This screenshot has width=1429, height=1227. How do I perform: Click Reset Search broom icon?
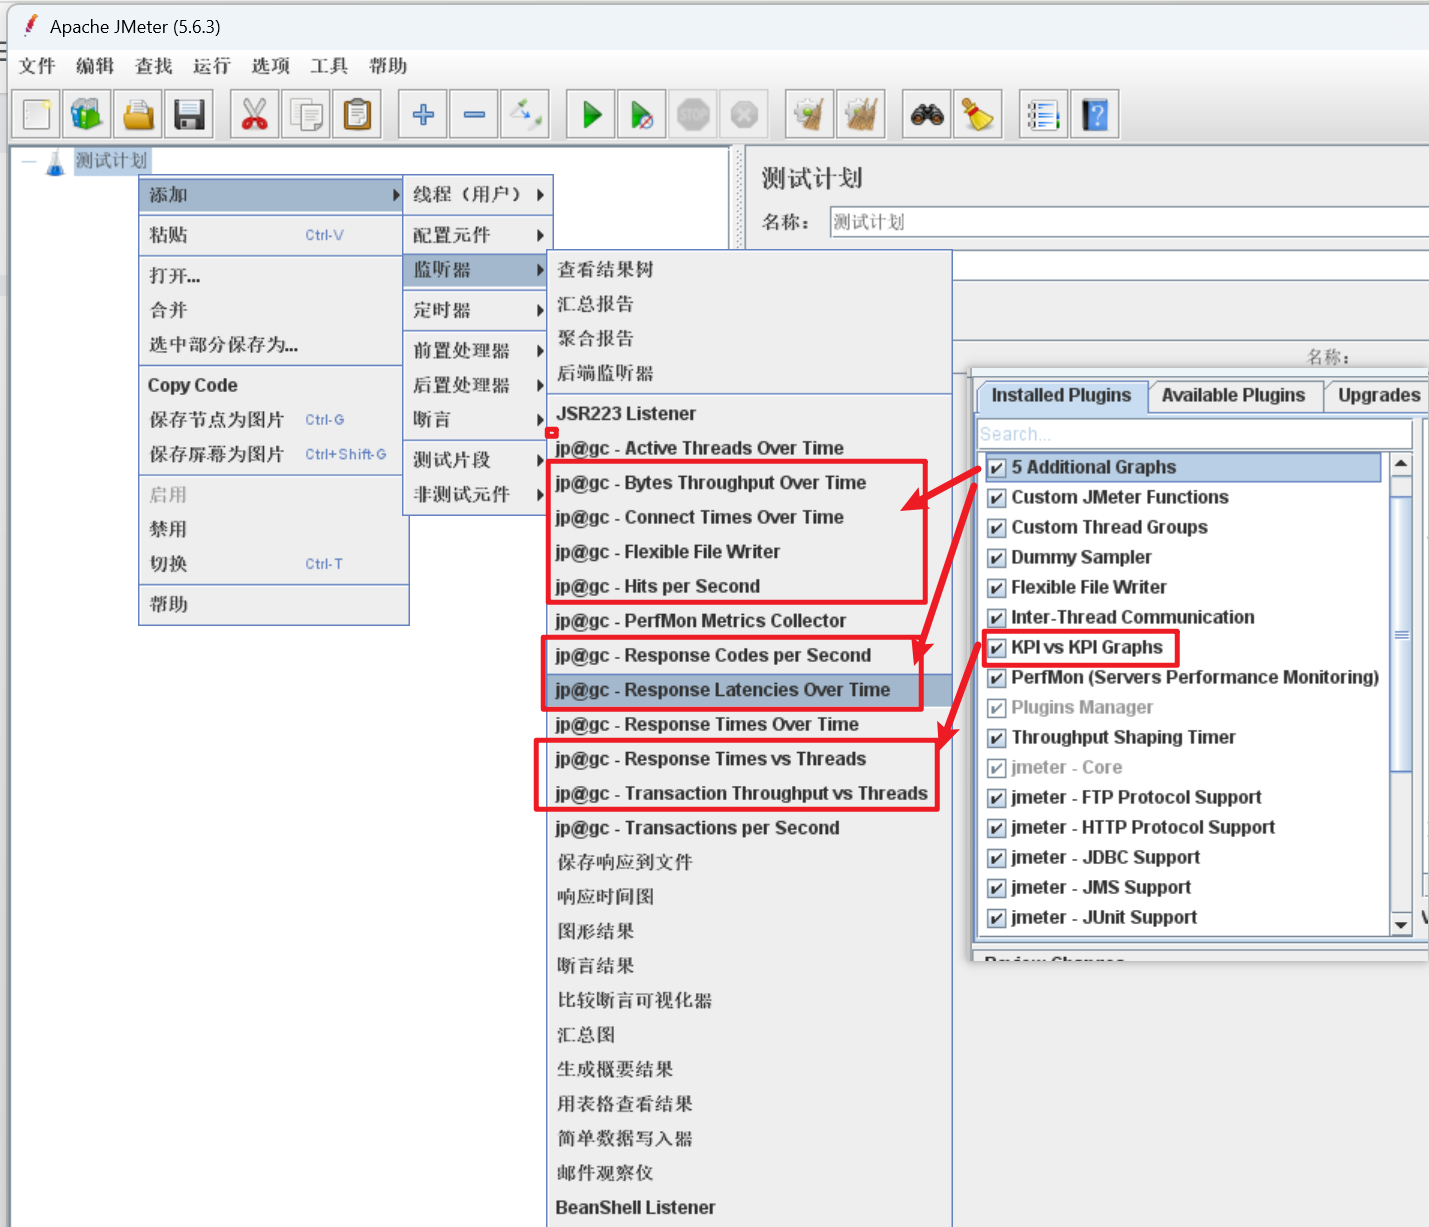(x=978, y=115)
